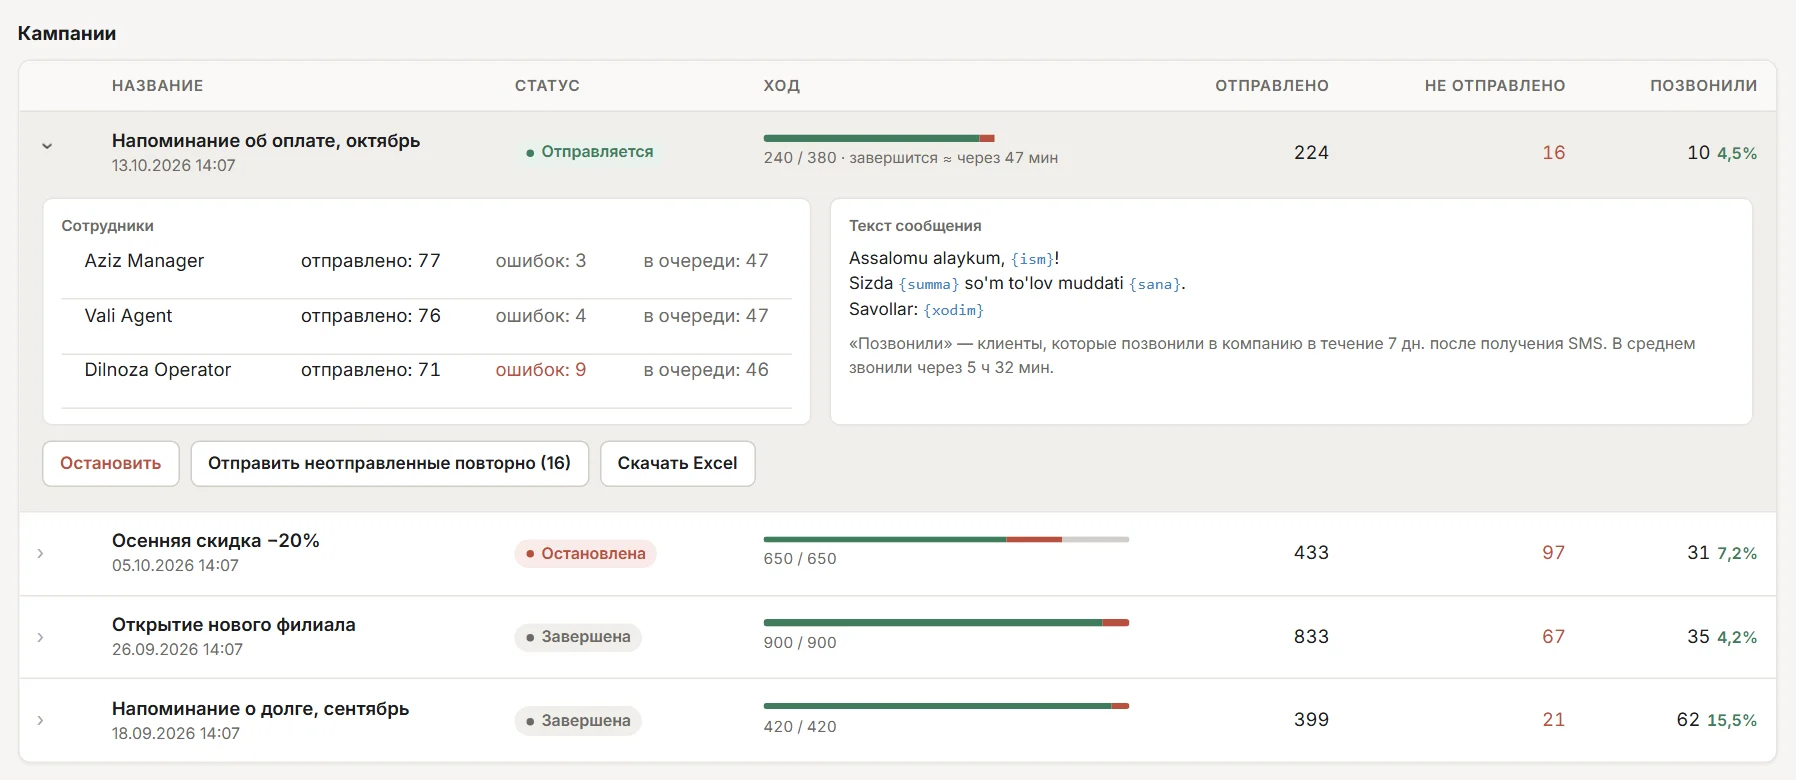Click the 'НАЗВАНИЕ' column header
1796x780 pixels.
click(x=157, y=86)
